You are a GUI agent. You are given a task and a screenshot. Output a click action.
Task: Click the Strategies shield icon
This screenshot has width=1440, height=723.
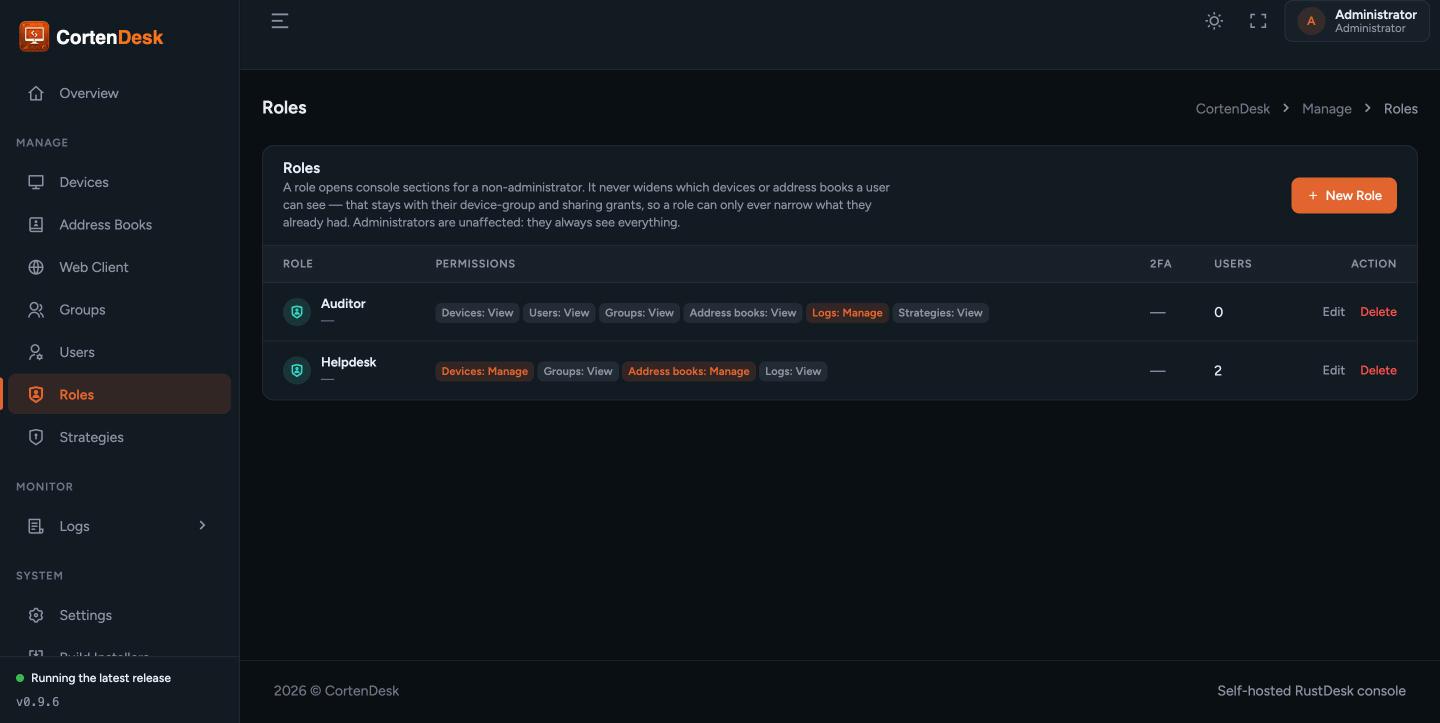(36, 437)
